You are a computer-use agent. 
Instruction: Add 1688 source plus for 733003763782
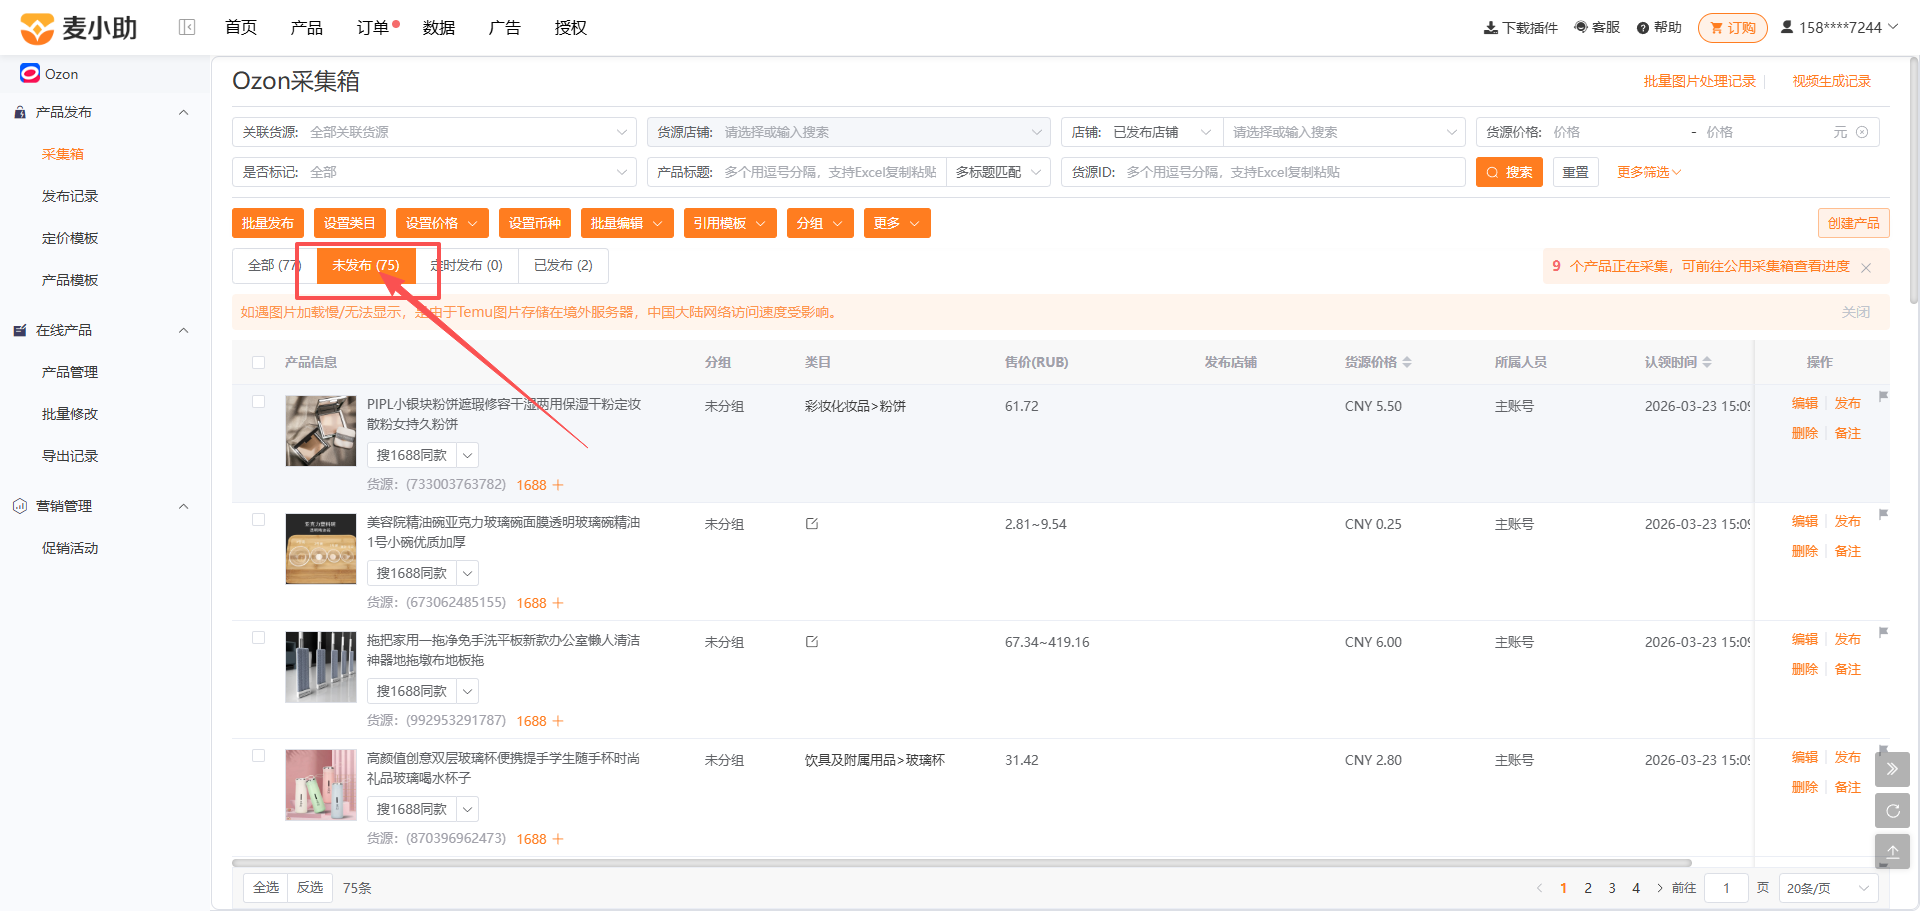click(x=558, y=485)
